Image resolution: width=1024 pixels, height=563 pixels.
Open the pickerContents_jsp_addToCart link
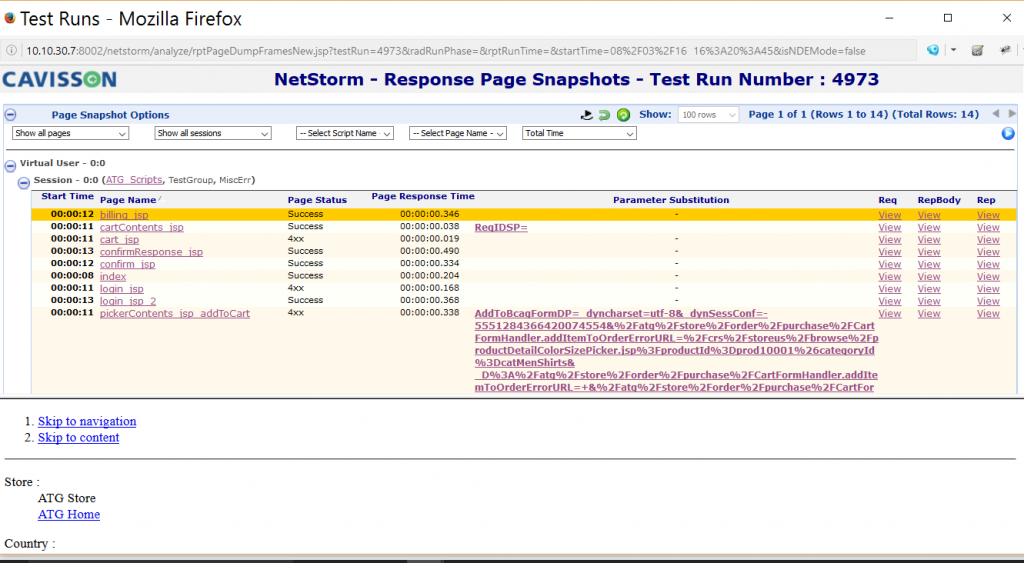pyautogui.click(x=175, y=314)
